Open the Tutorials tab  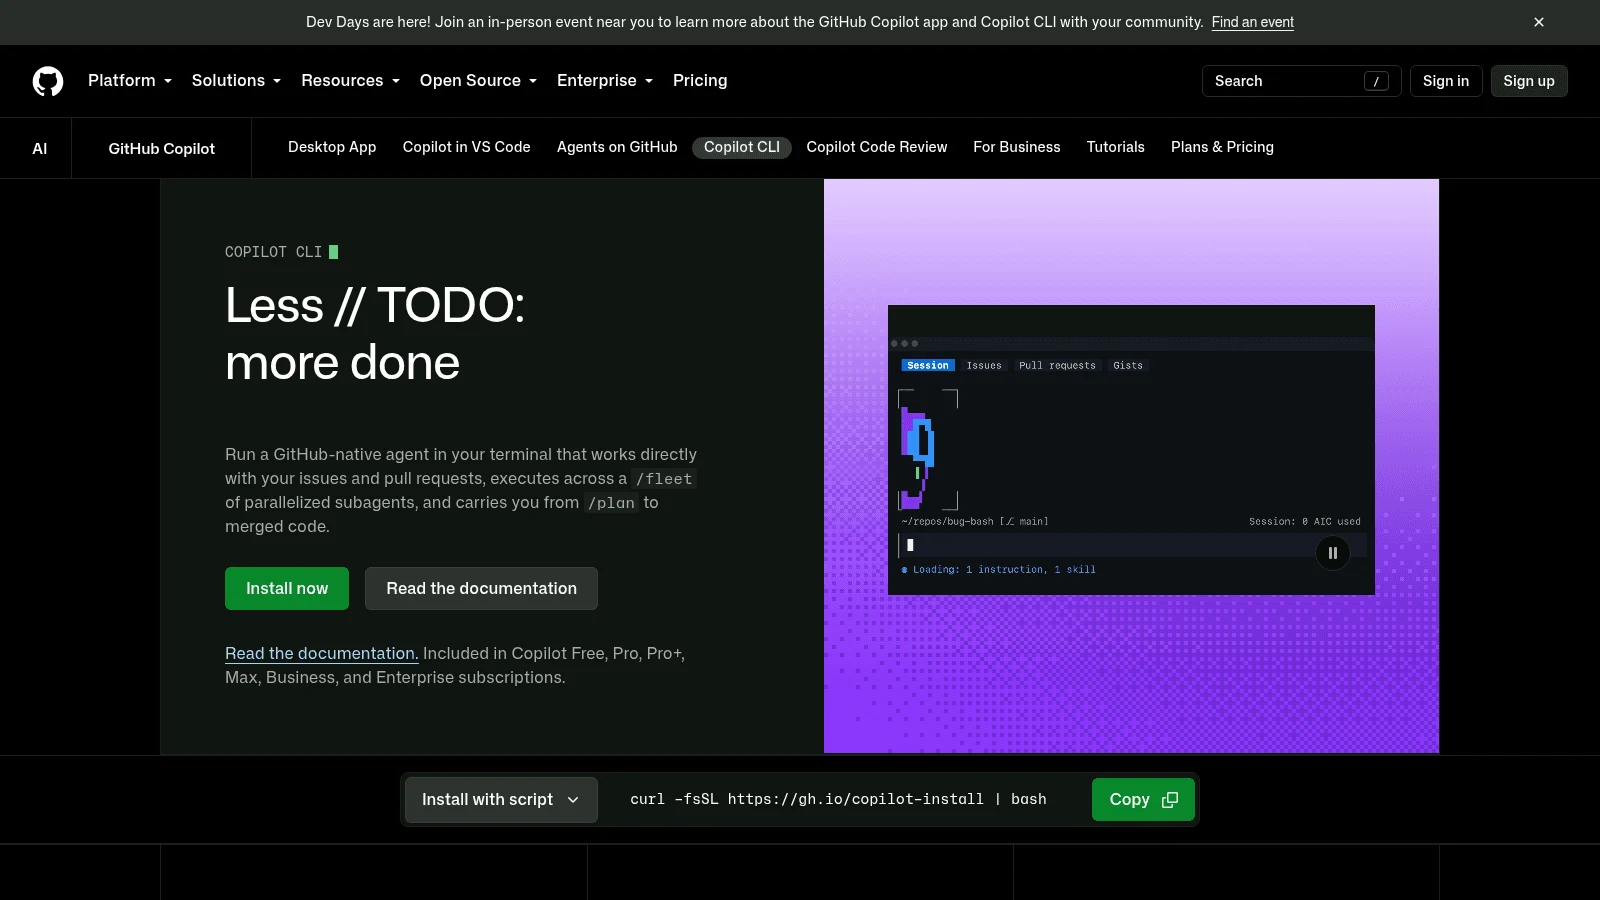point(1116,147)
